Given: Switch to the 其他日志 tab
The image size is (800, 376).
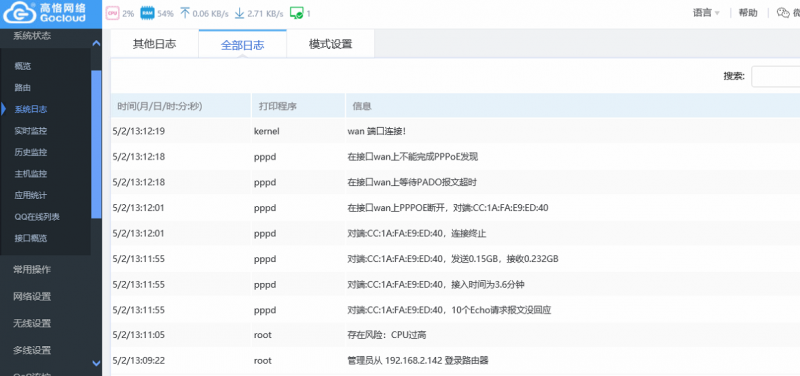Looking at the screenshot, I should (x=155, y=44).
